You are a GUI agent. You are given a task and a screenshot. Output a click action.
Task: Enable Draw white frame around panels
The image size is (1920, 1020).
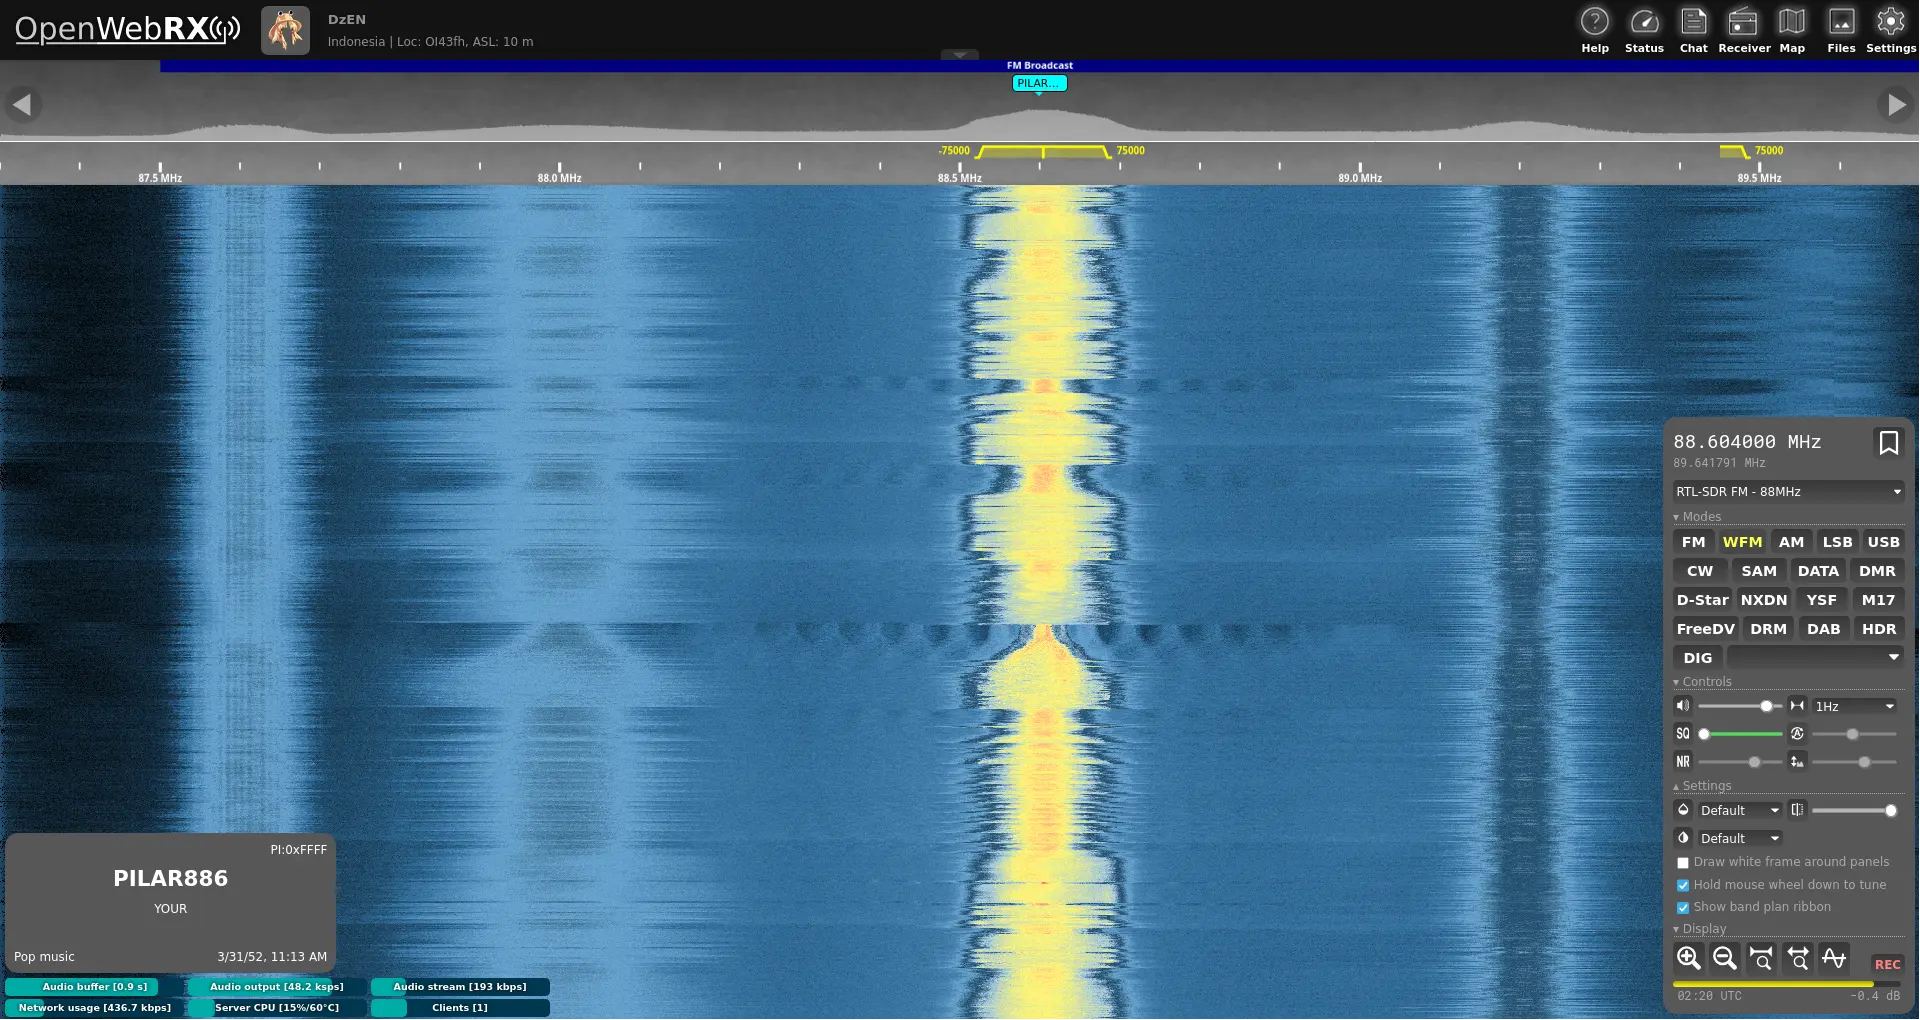(1683, 863)
